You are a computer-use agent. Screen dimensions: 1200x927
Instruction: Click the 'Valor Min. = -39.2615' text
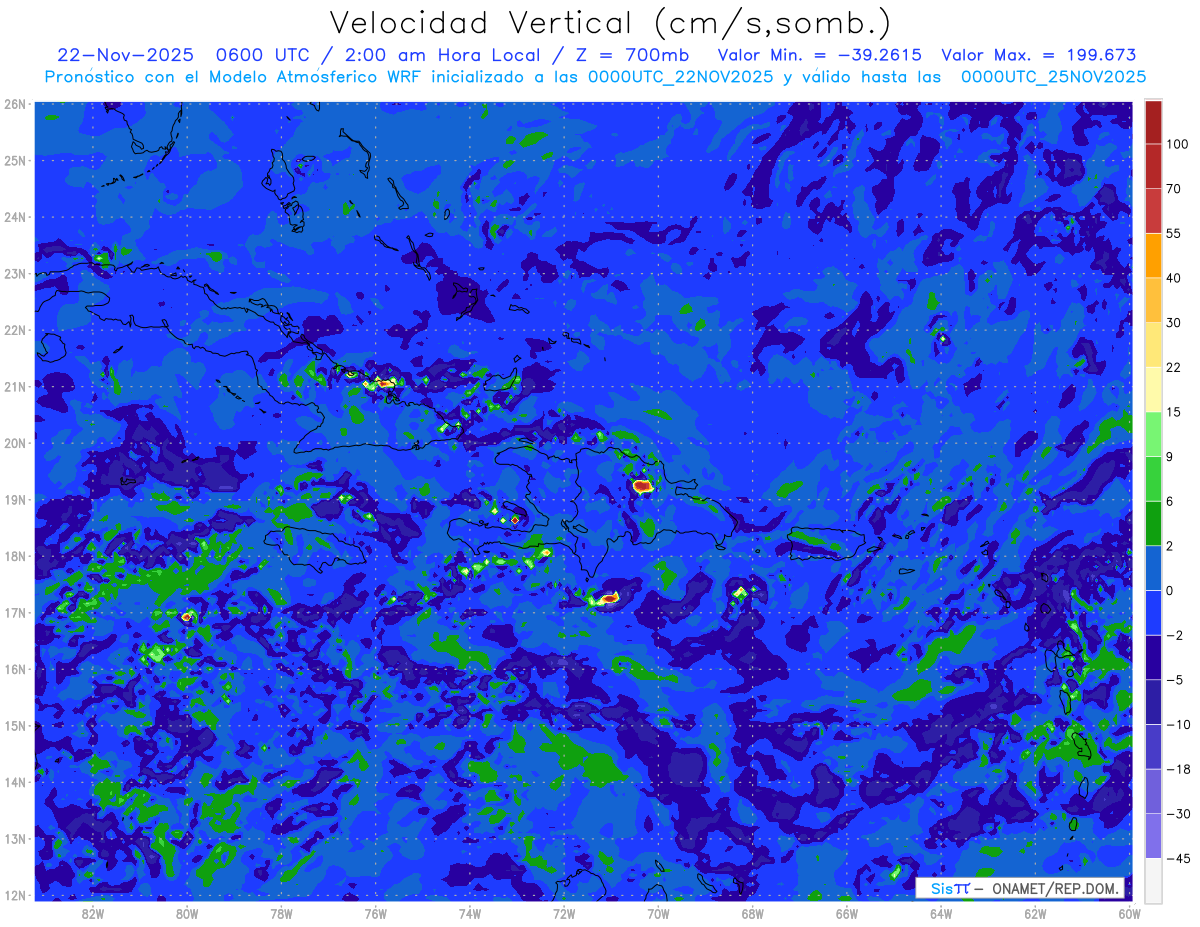click(818, 55)
